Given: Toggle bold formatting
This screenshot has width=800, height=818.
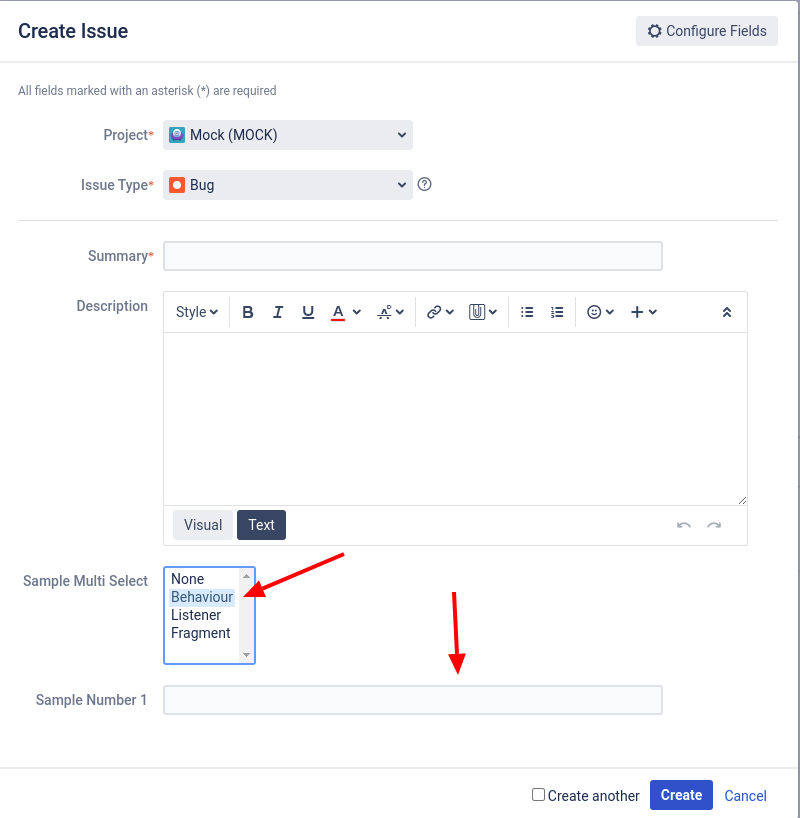Looking at the screenshot, I should [x=248, y=312].
